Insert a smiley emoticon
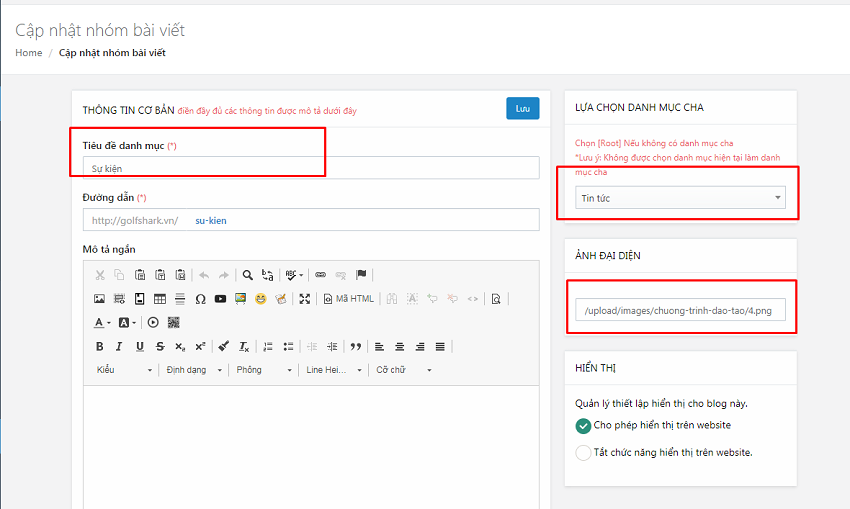Image resolution: width=850 pixels, height=509 pixels. pyautogui.click(x=261, y=298)
